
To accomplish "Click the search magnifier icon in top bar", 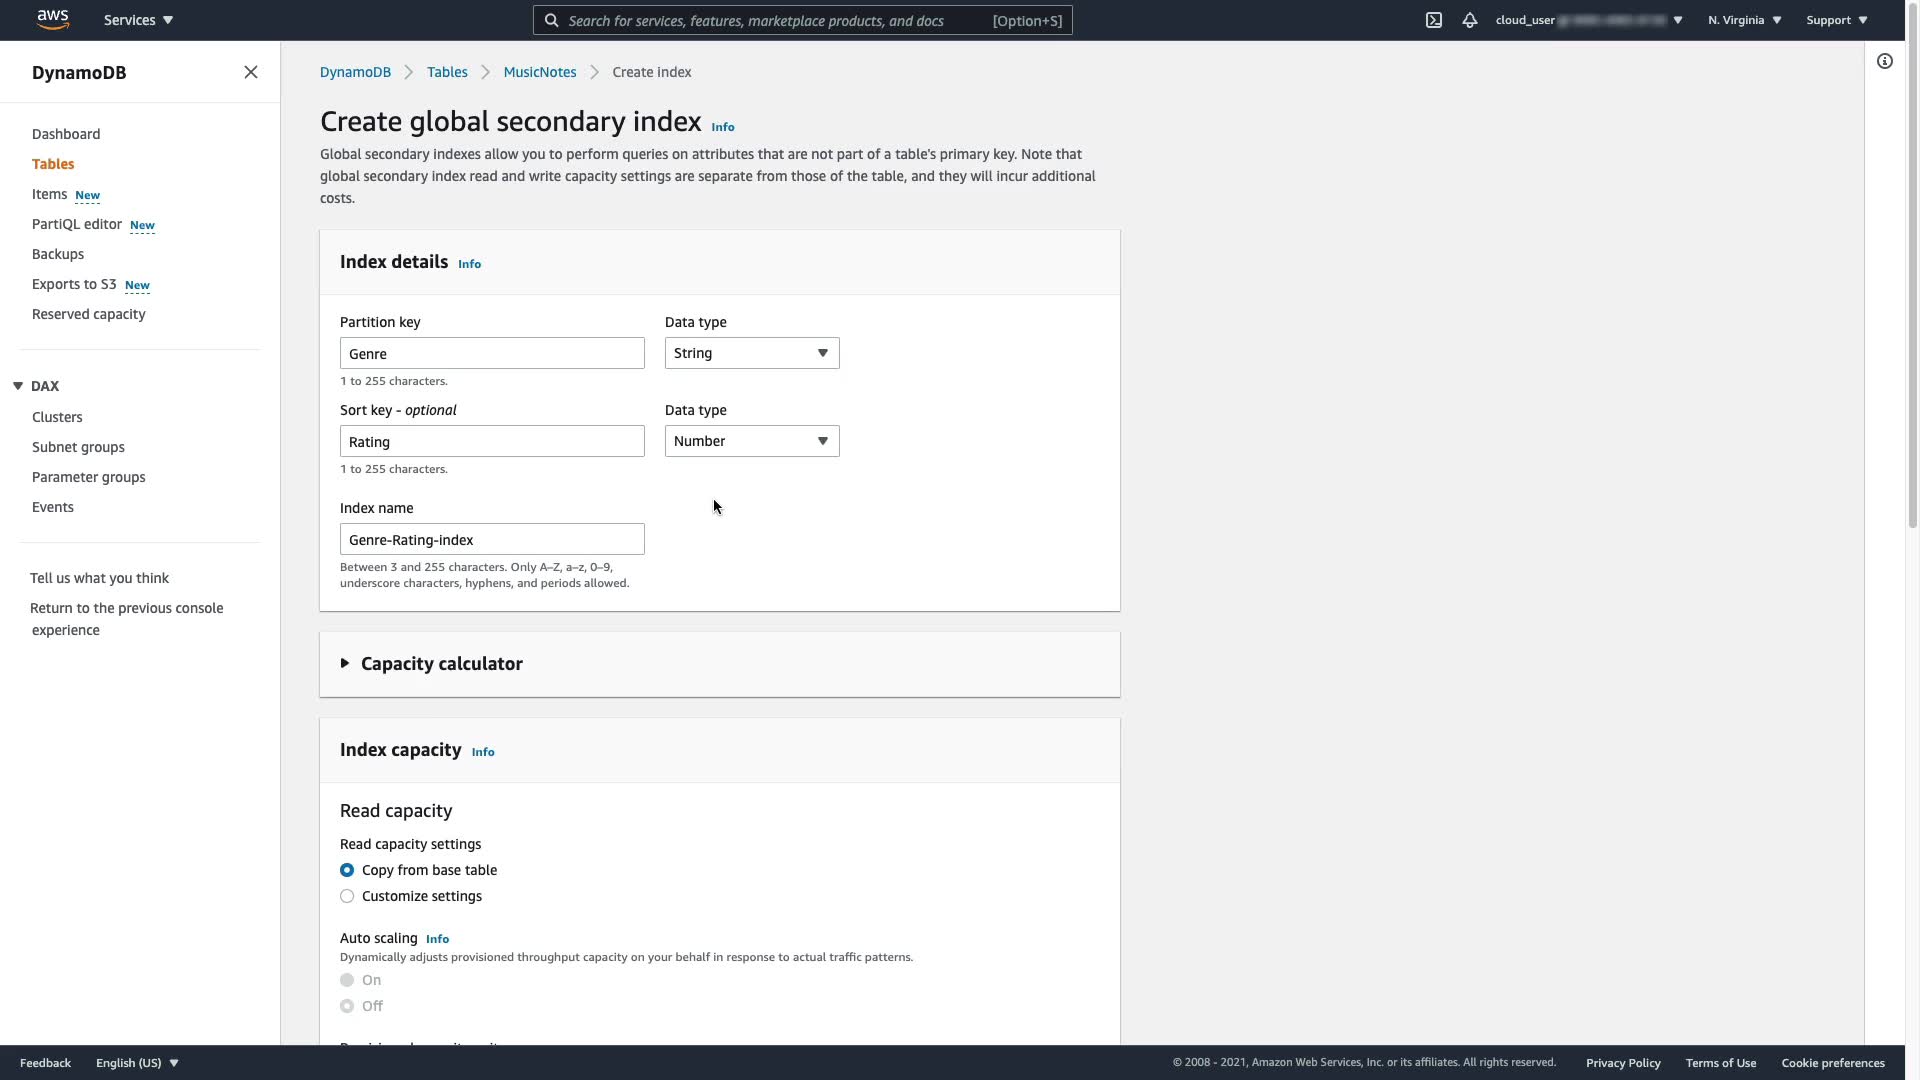I will coord(551,20).
